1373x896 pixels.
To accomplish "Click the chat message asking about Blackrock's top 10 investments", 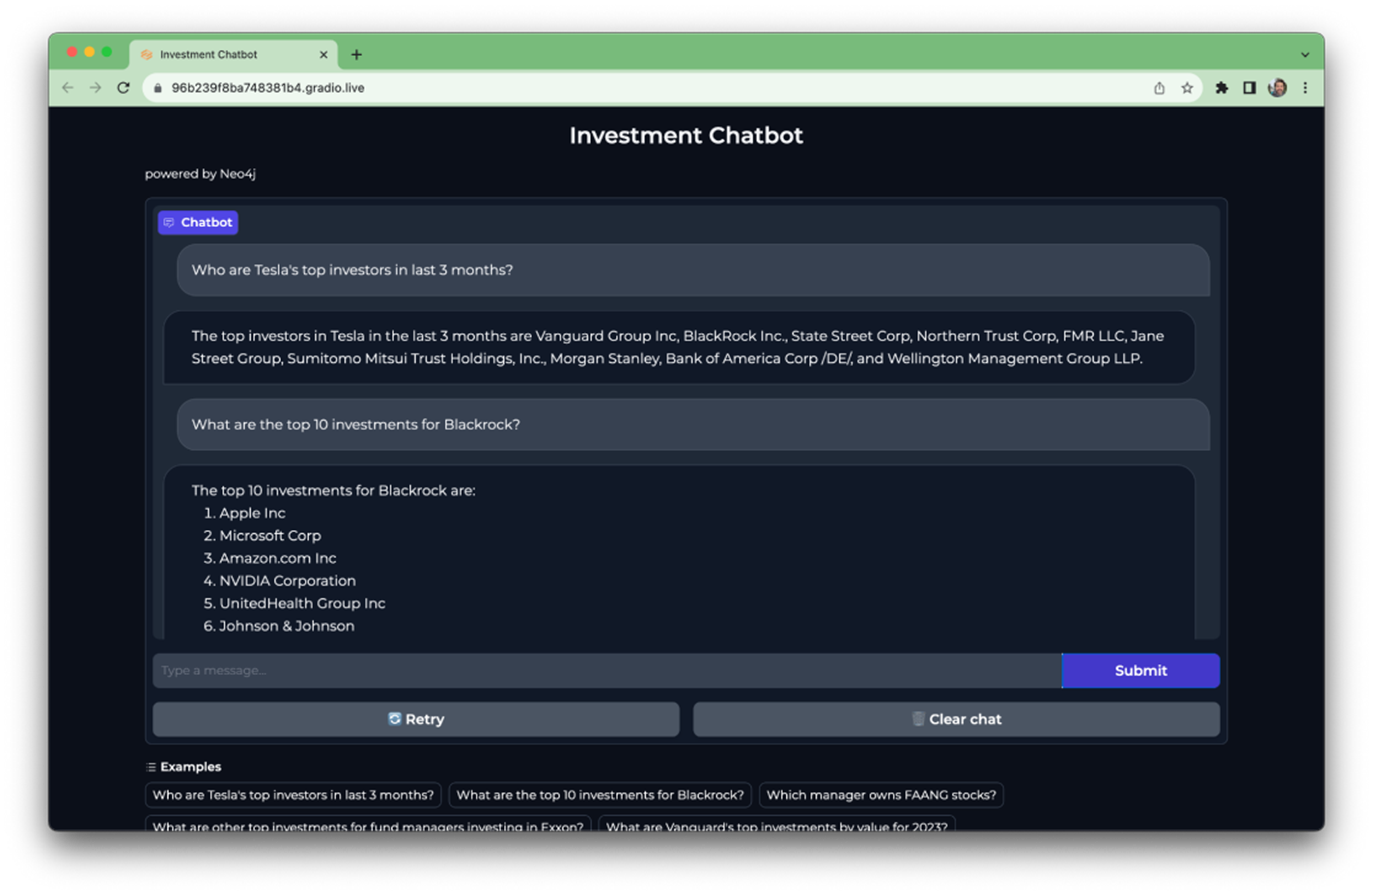I will pos(693,424).
